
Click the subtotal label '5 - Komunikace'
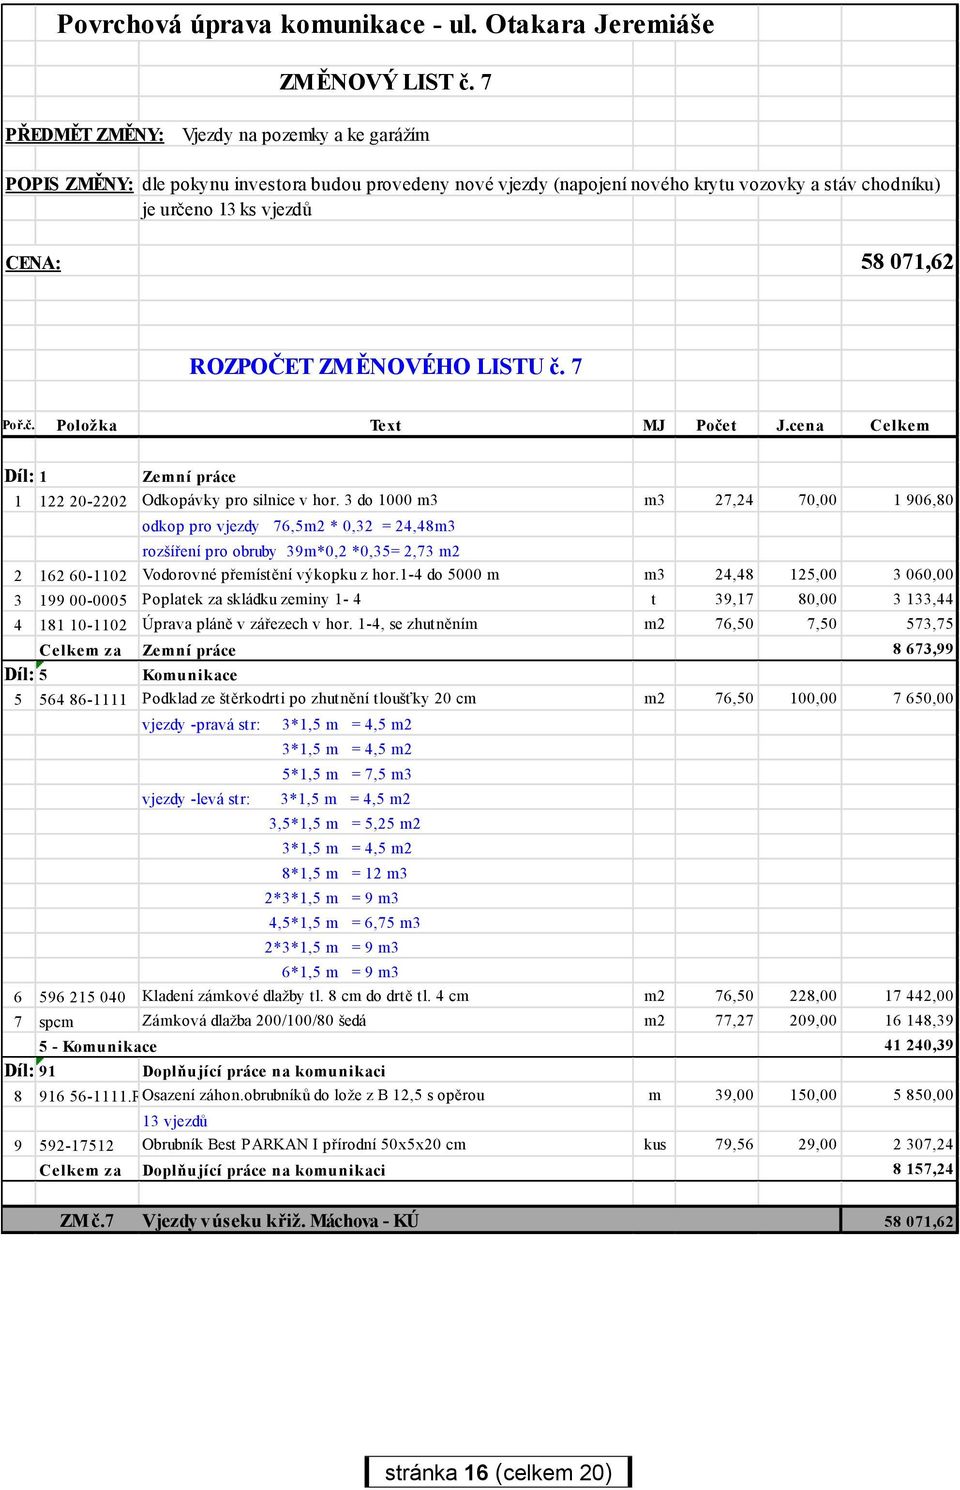pyautogui.click(x=98, y=1047)
